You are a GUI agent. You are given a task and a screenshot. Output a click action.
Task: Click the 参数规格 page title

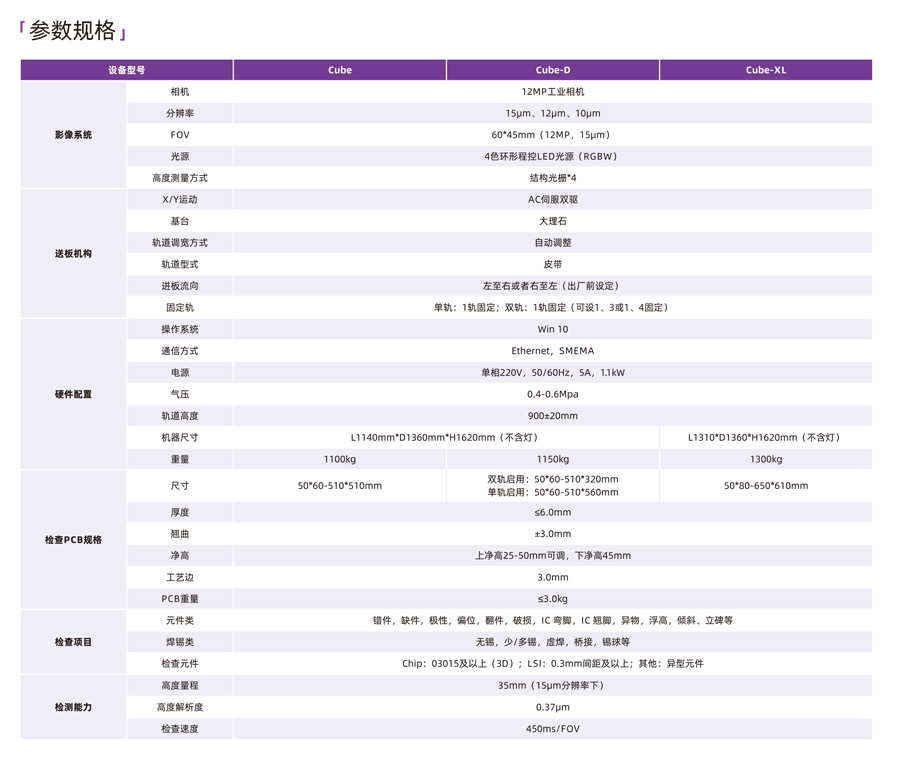pos(72,31)
